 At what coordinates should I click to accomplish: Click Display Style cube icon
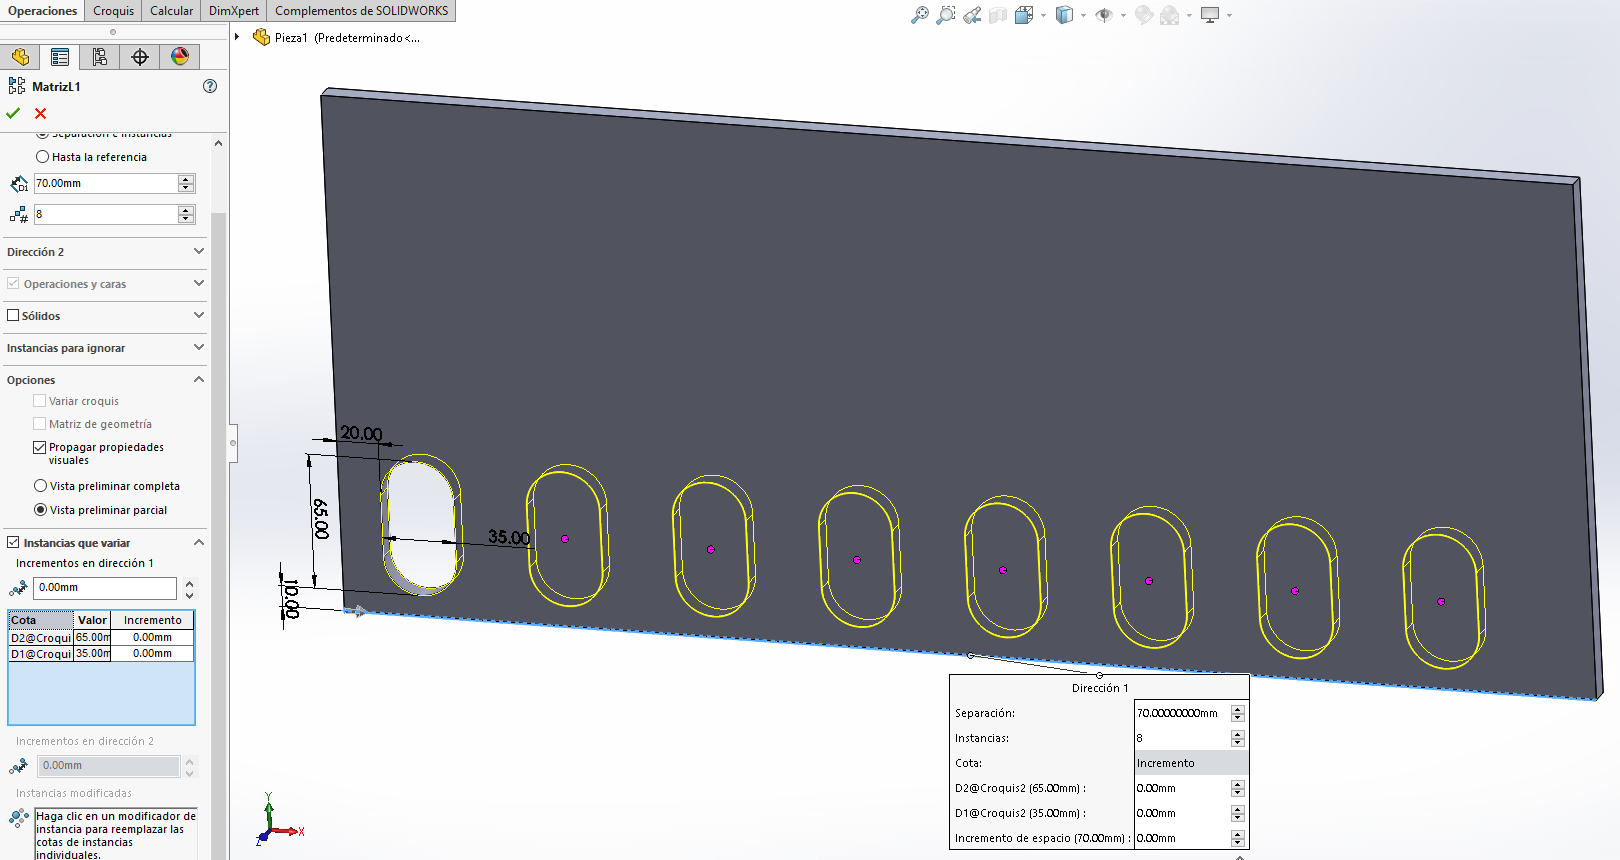click(x=1064, y=15)
